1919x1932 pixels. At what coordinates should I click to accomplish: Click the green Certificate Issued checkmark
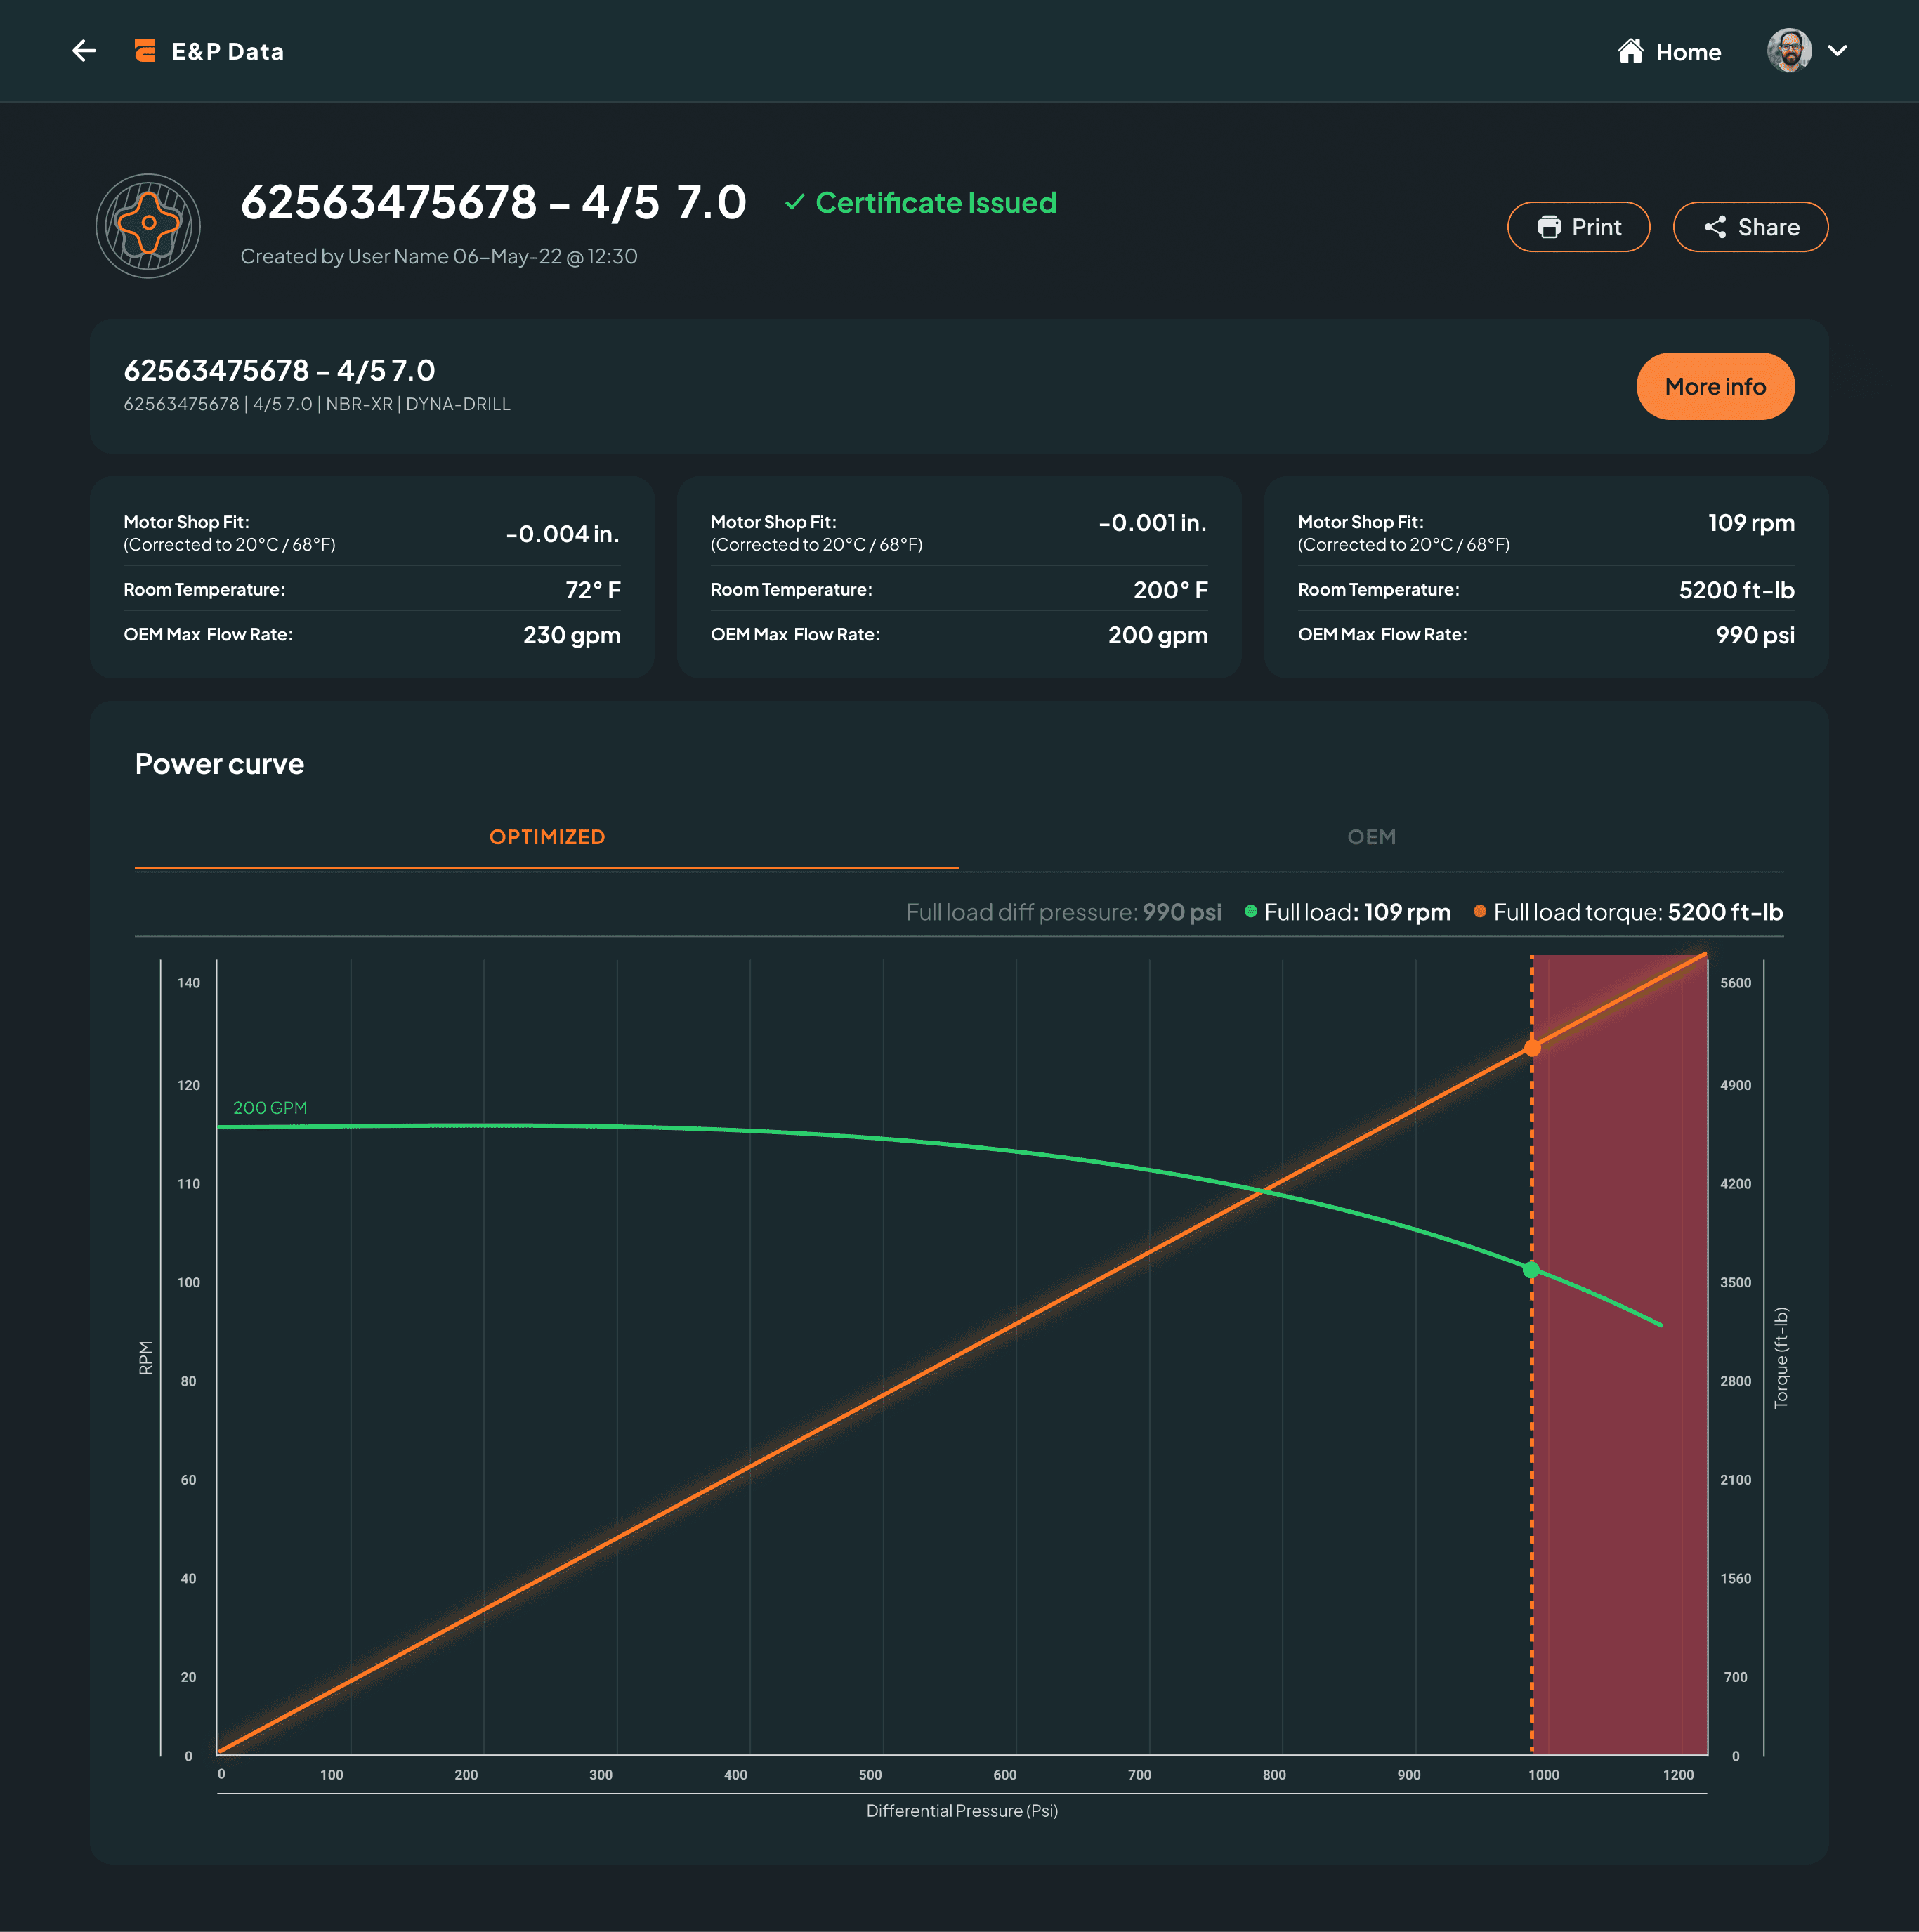click(x=794, y=203)
